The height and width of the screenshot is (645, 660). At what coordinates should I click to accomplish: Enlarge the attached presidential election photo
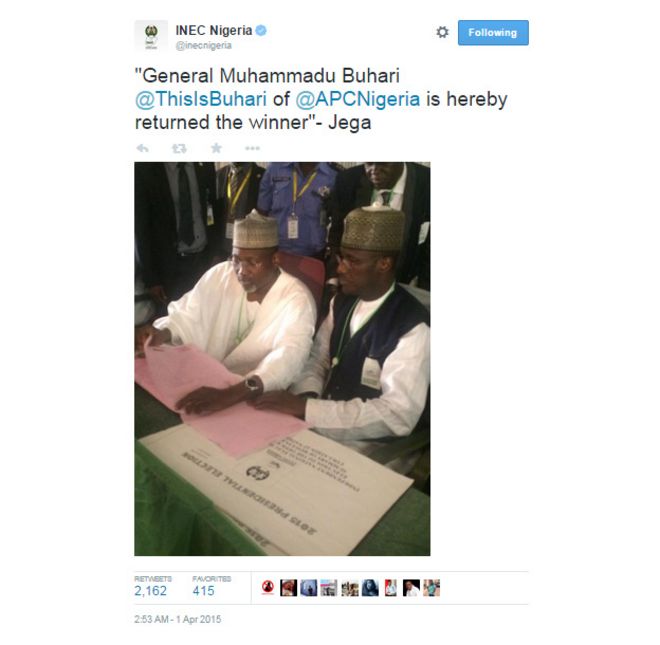click(282, 359)
